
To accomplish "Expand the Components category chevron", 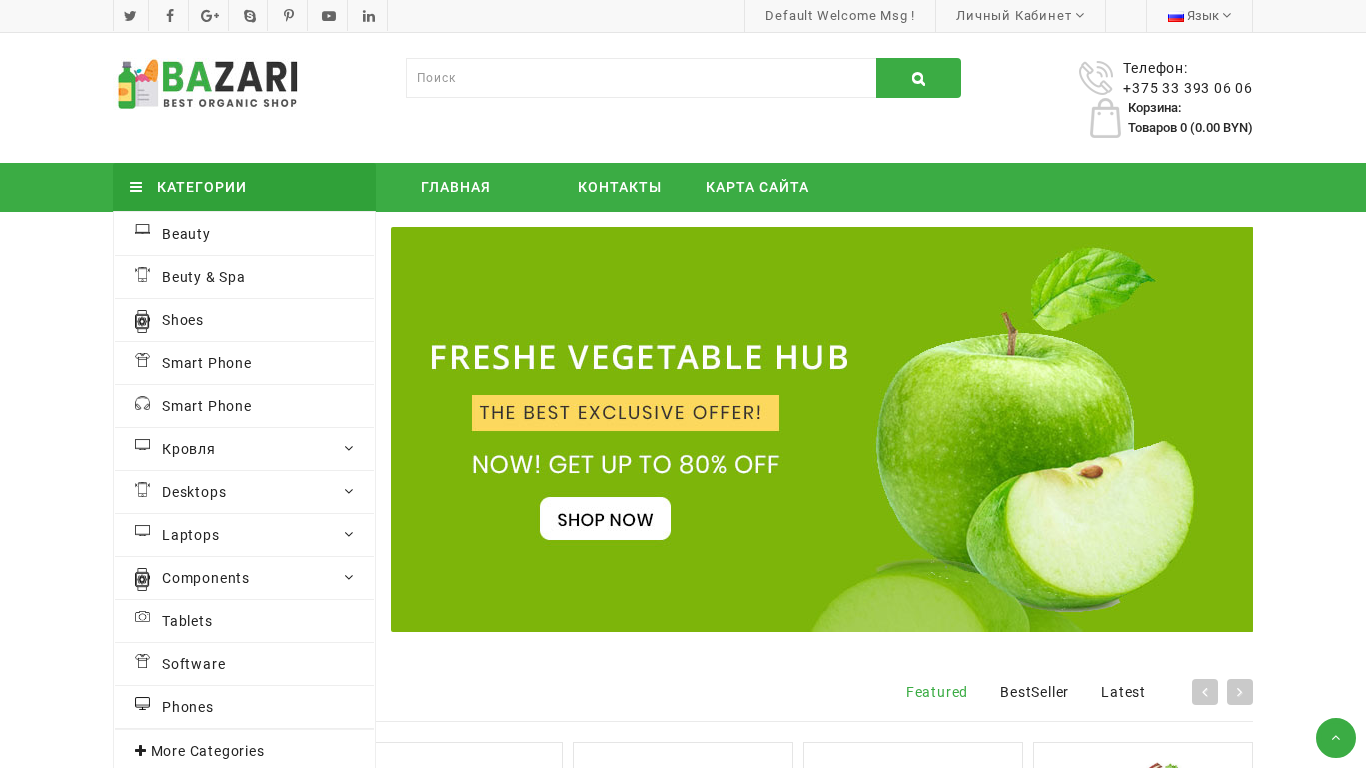I will pos(349,578).
